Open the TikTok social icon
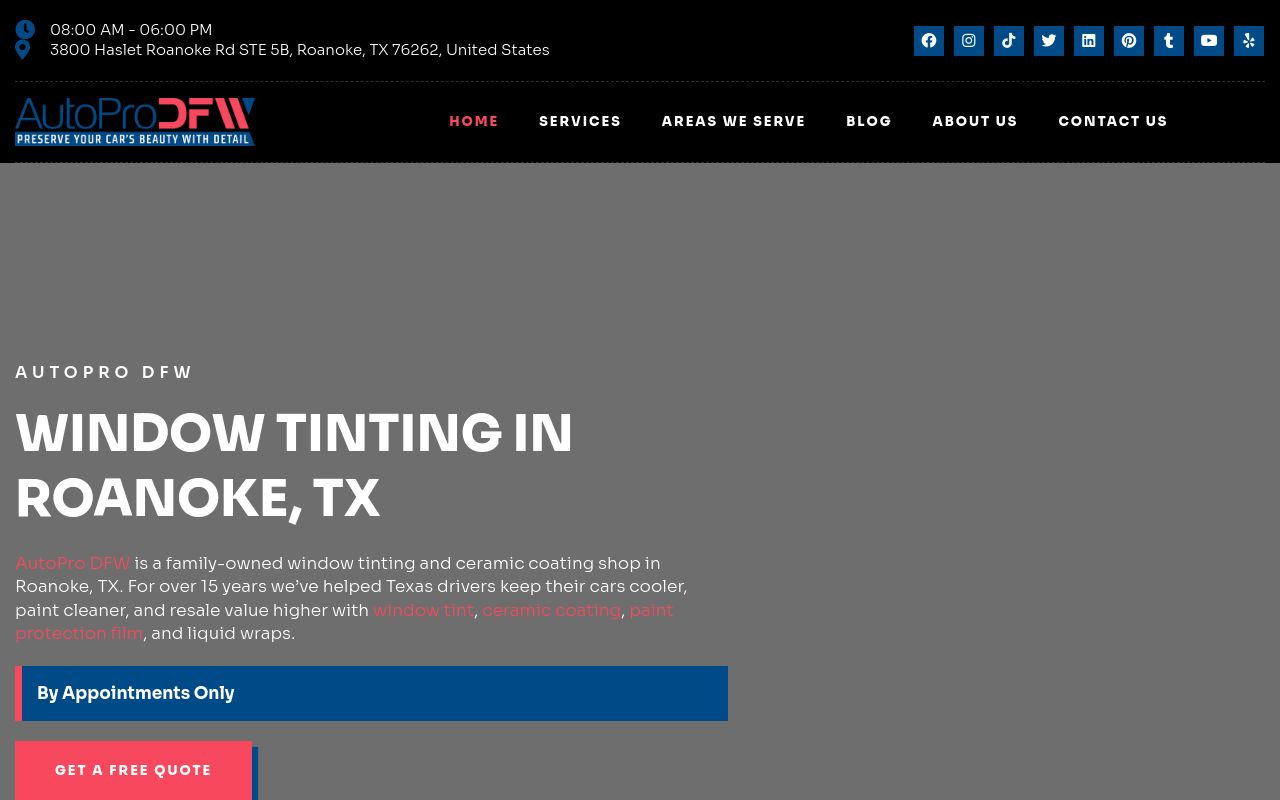Viewport: 1280px width, 800px height. pos(1009,41)
